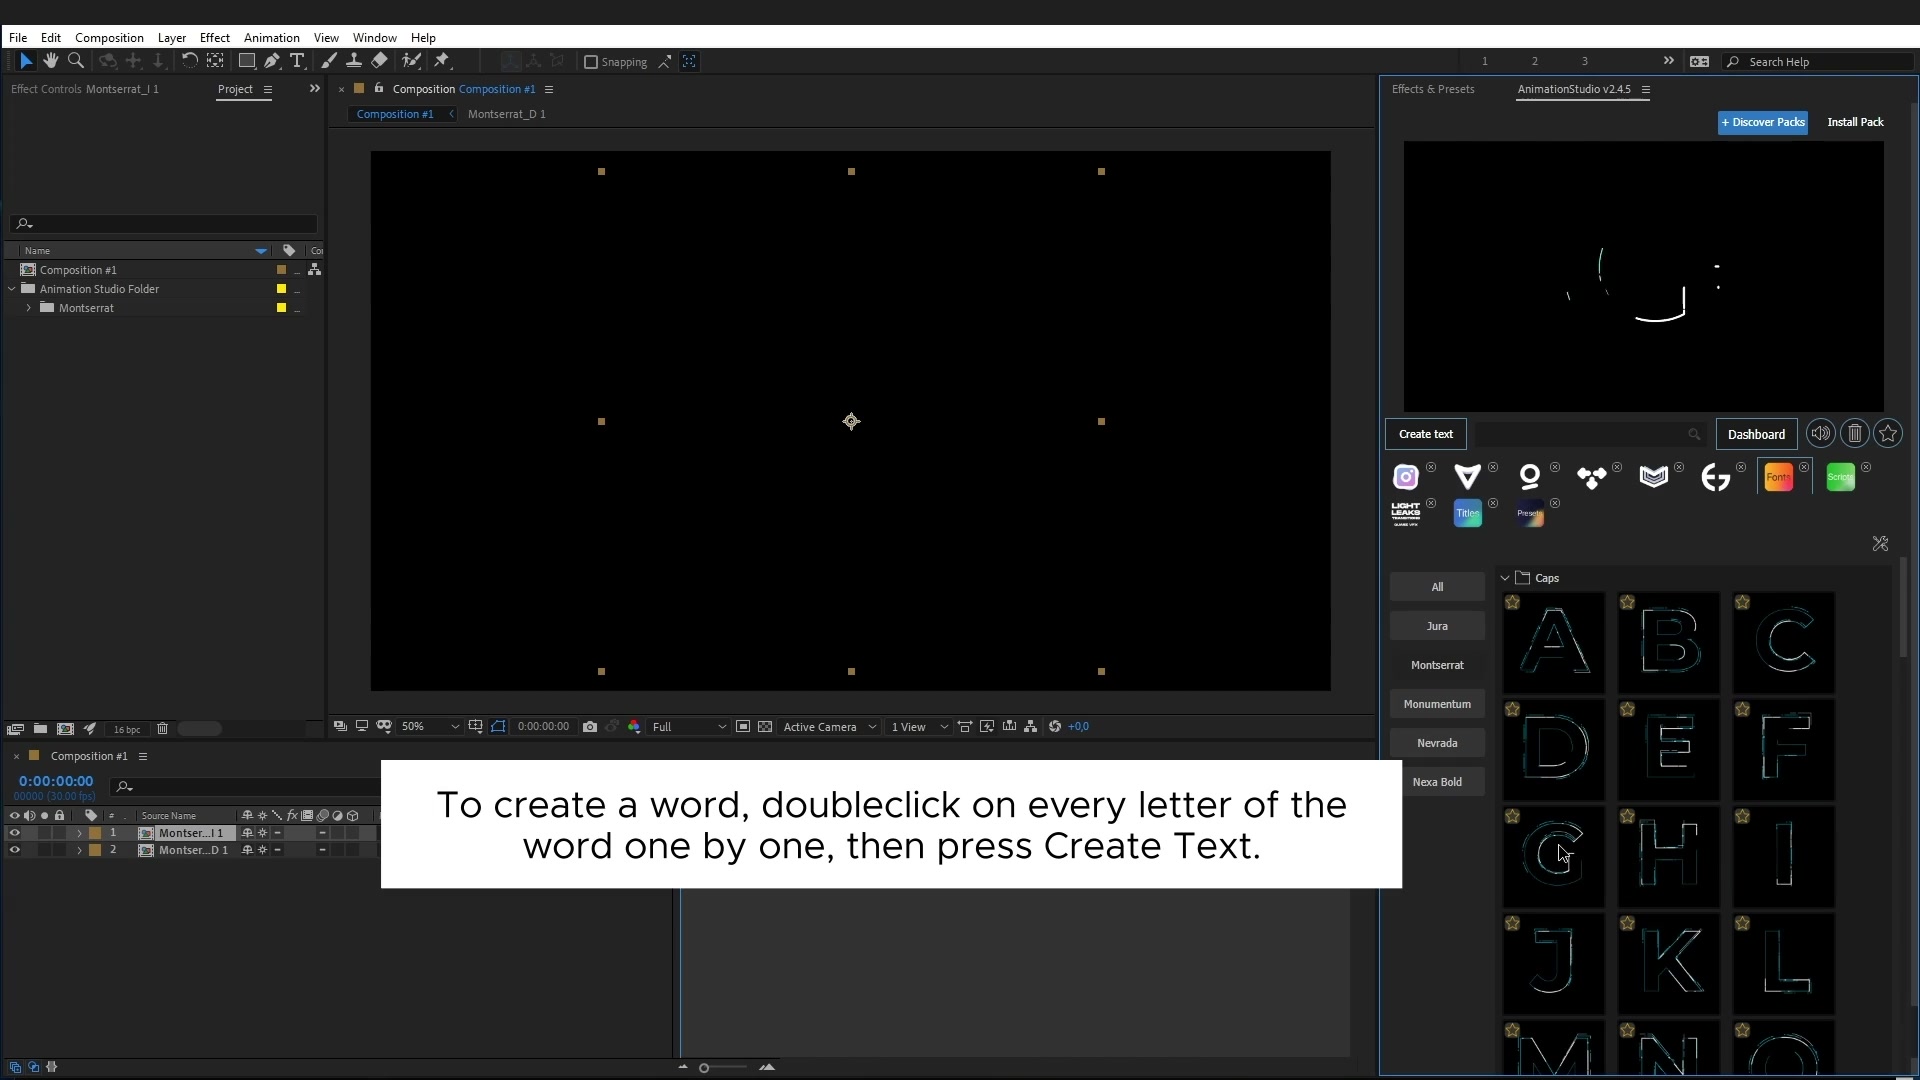This screenshot has height=1080, width=1920.
Task: Select the Brush tool
Action: tap(329, 61)
